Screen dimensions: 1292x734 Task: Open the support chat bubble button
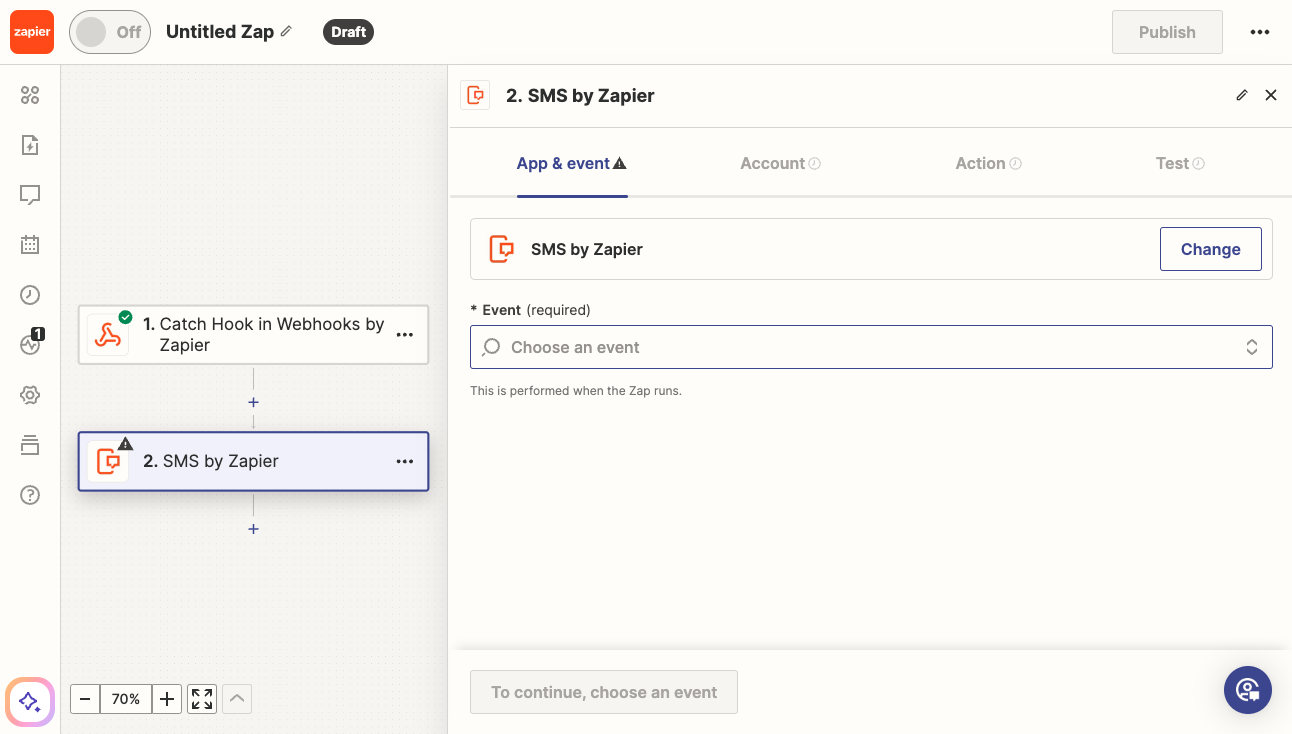pos(1248,690)
